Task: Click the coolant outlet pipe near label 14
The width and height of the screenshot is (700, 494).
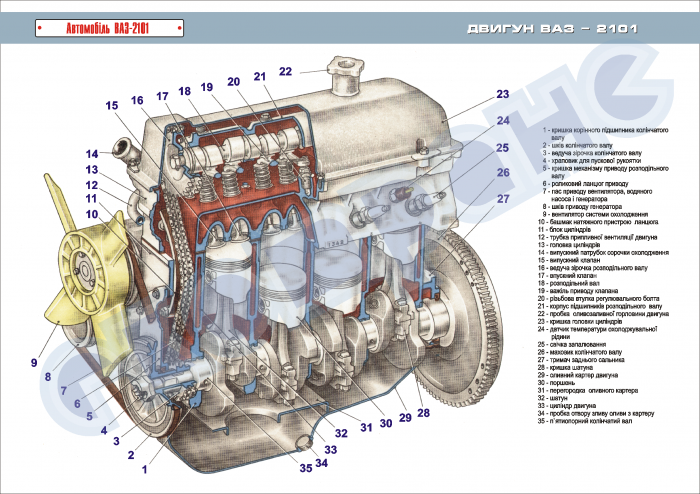Action: (121, 152)
